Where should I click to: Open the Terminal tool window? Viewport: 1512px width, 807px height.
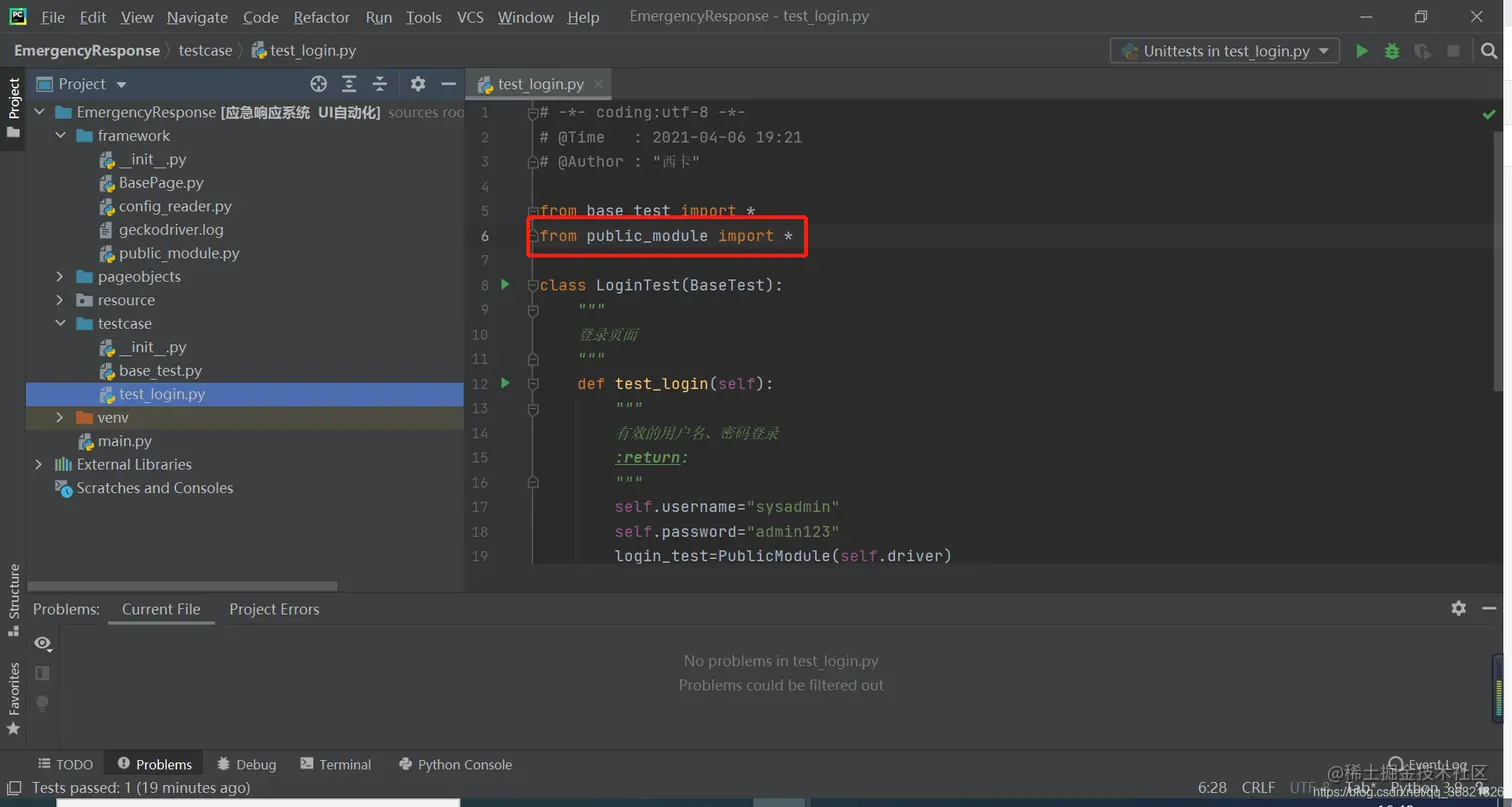click(336, 764)
